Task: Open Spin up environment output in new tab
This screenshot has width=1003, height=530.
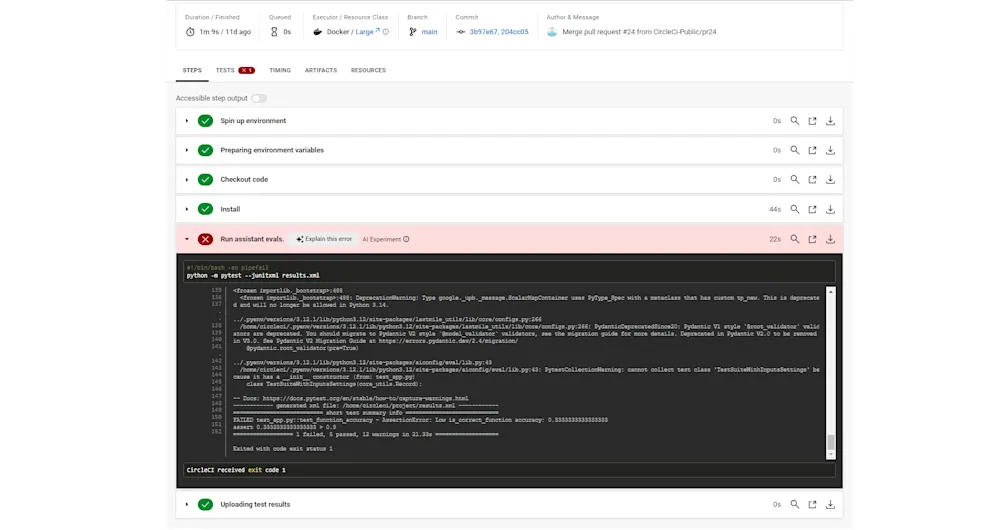Action: tap(812, 121)
